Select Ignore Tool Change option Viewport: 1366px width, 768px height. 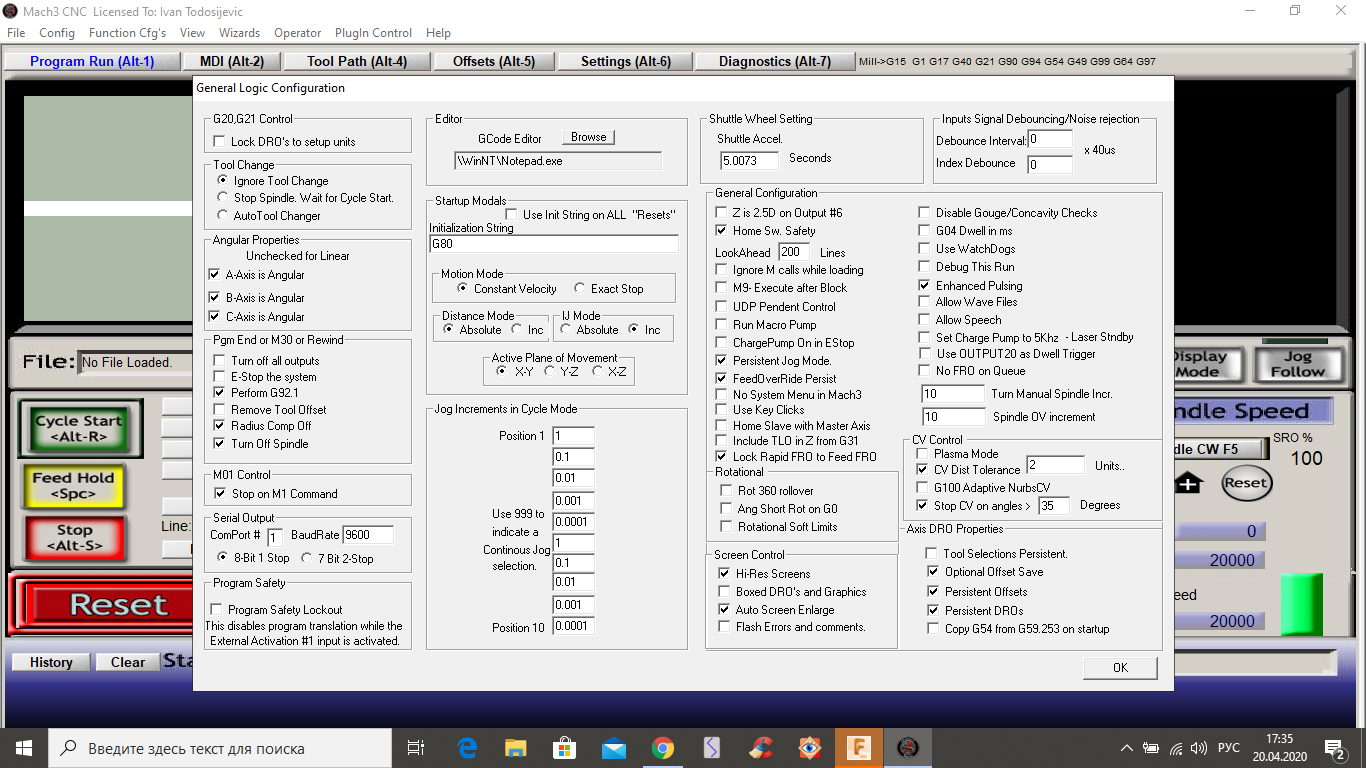coord(223,180)
